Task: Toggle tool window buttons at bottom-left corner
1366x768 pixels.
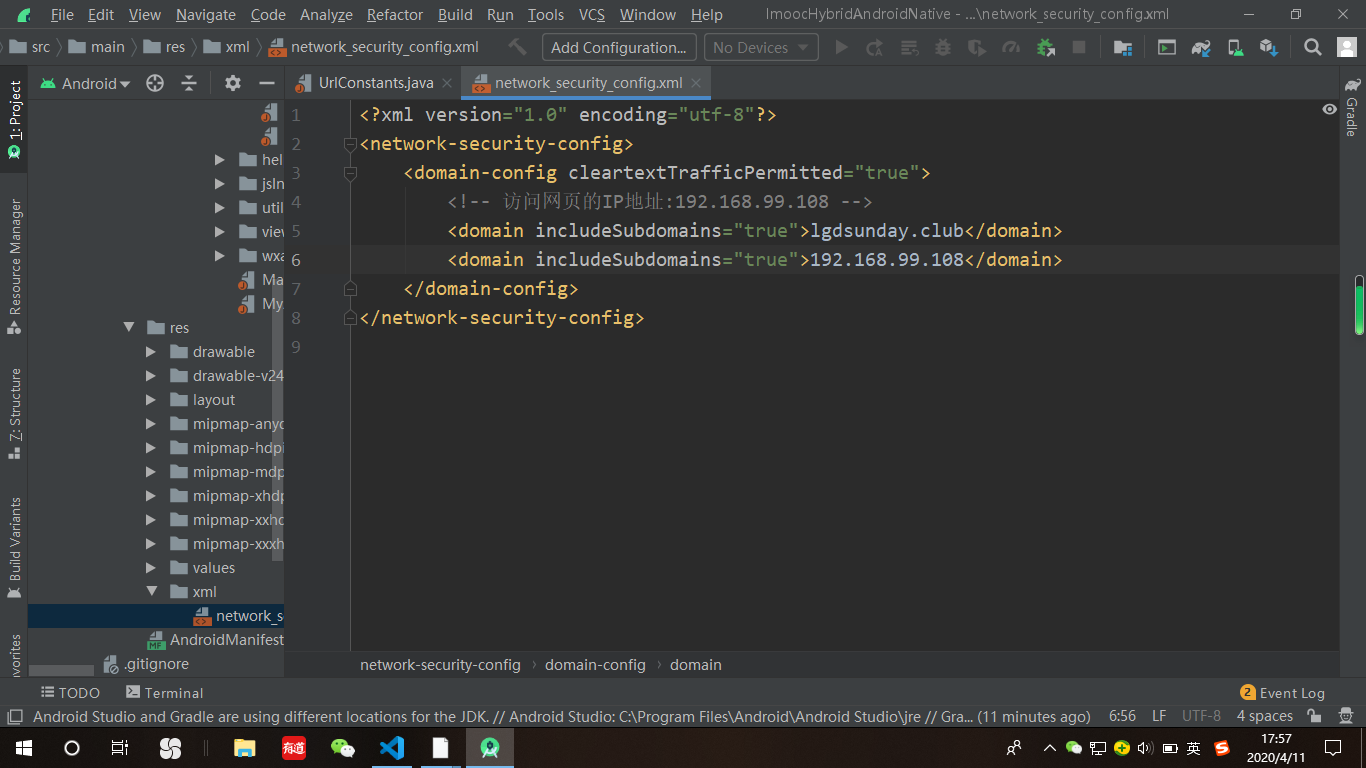Action: pos(14,716)
